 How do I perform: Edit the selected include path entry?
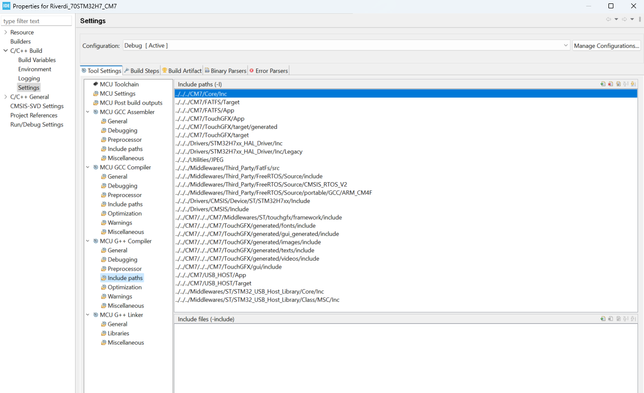618,84
